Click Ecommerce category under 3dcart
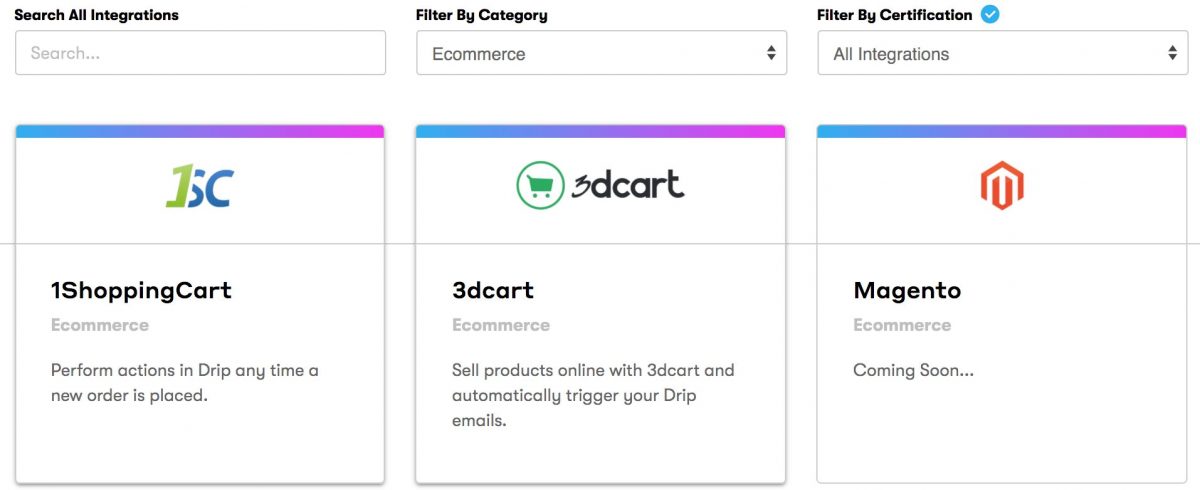The width and height of the screenshot is (1200, 490). 501,325
